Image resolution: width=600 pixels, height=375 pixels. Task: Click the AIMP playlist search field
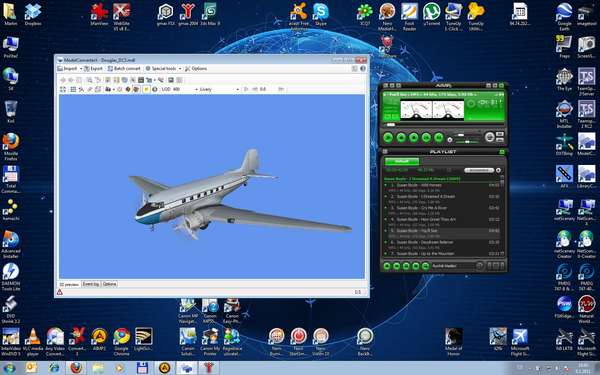[x=479, y=170]
